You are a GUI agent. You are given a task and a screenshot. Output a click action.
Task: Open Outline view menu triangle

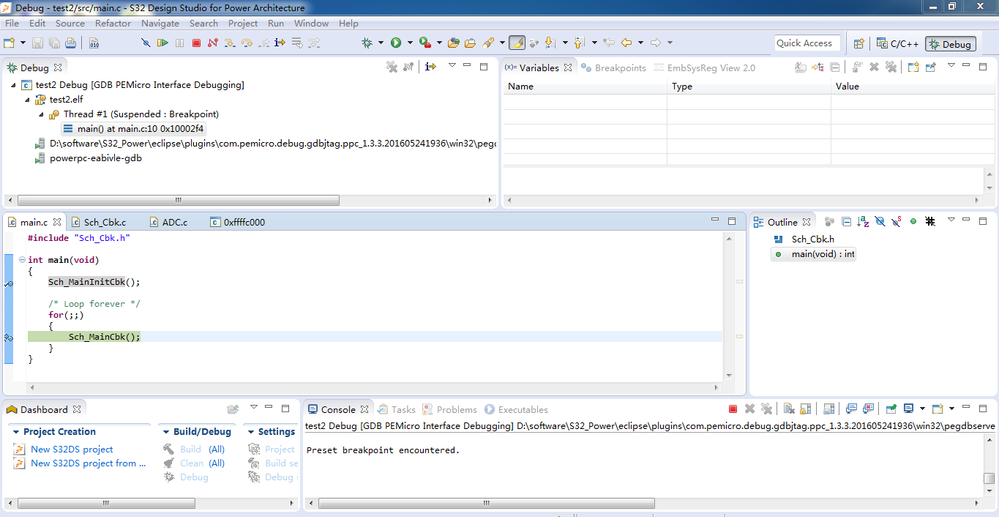point(951,219)
